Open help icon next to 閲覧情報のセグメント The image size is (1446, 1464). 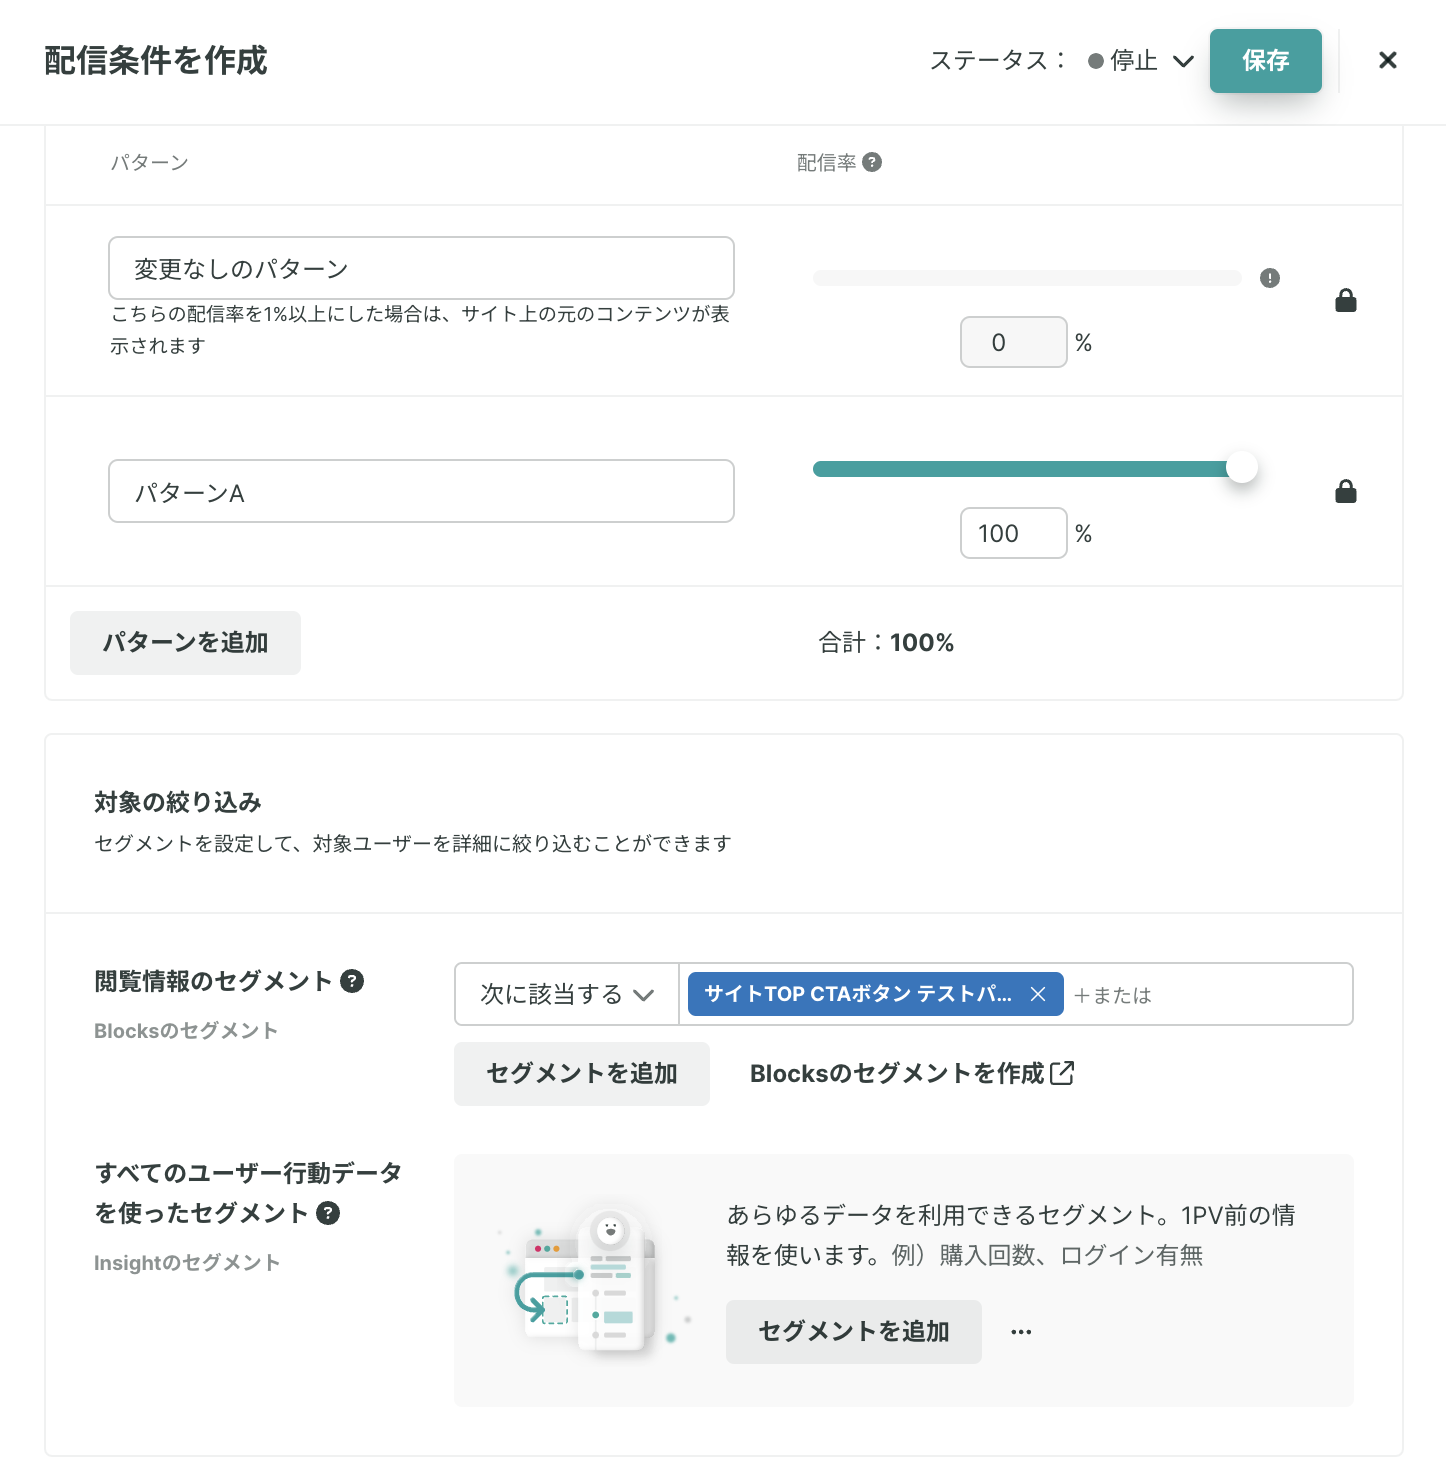352,981
